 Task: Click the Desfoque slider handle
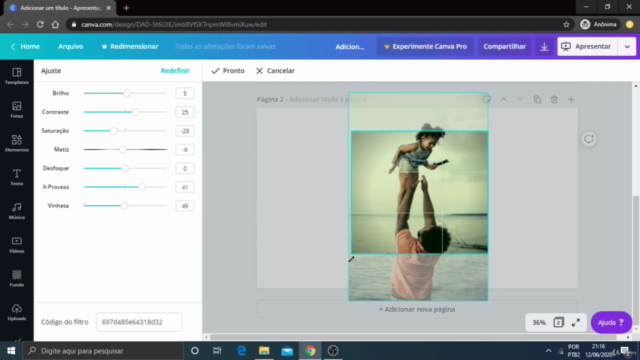[x=125, y=168]
